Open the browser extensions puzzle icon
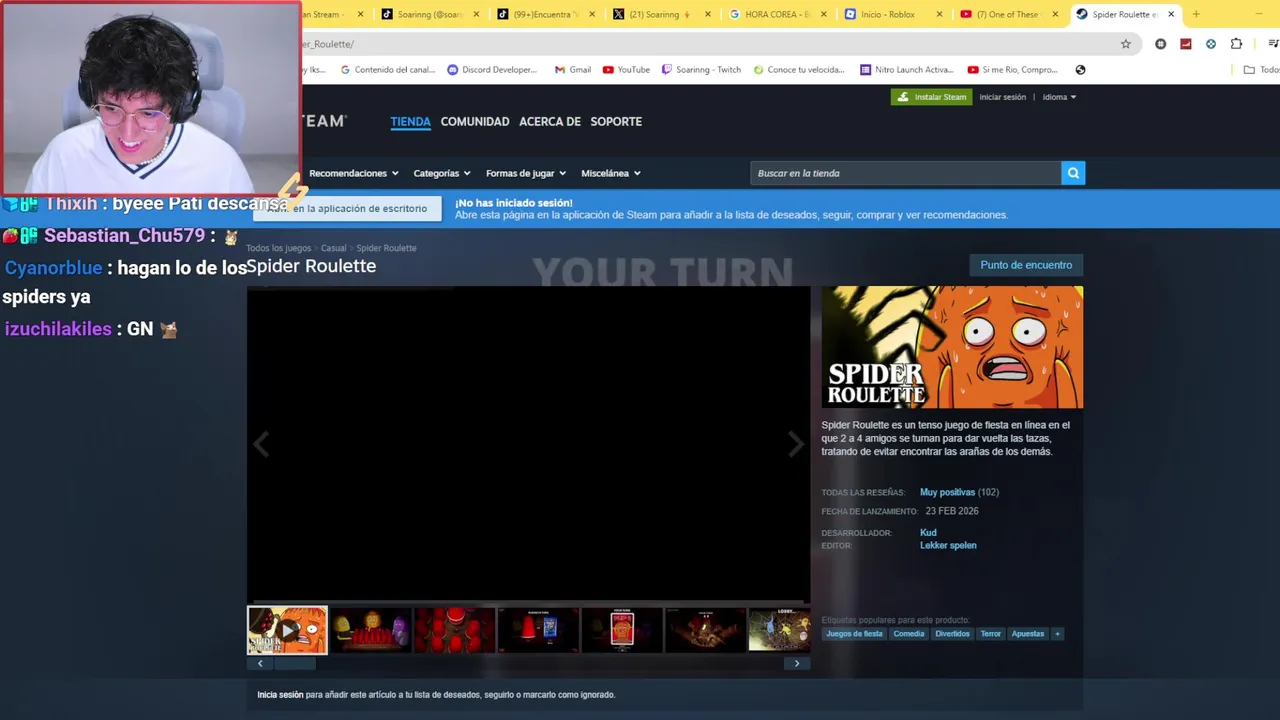 [x=1236, y=44]
